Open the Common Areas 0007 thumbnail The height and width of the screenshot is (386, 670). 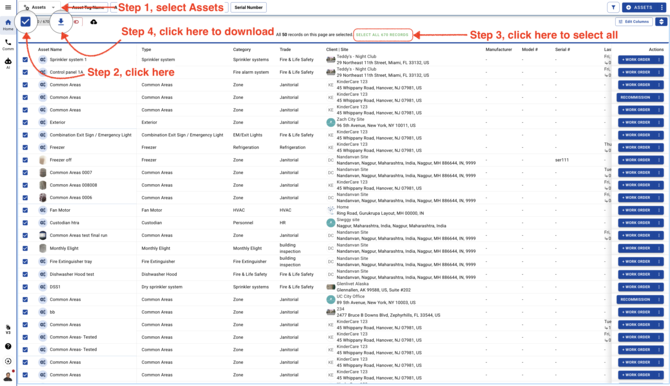[x=42, y=173]
